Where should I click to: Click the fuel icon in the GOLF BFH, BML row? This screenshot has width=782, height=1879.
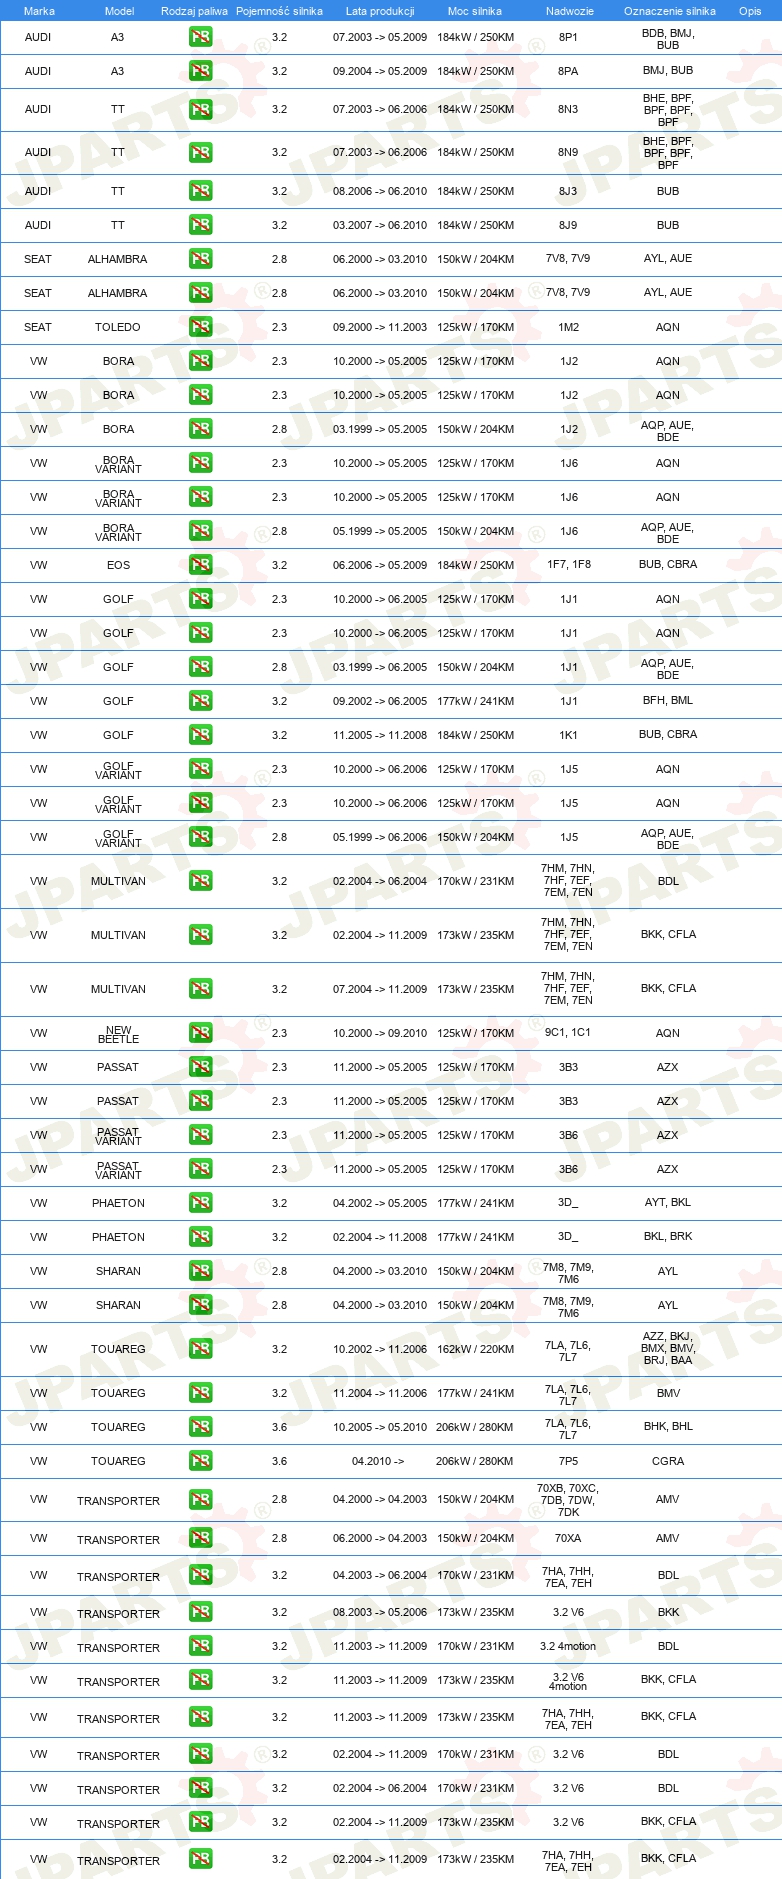[201, 701]
